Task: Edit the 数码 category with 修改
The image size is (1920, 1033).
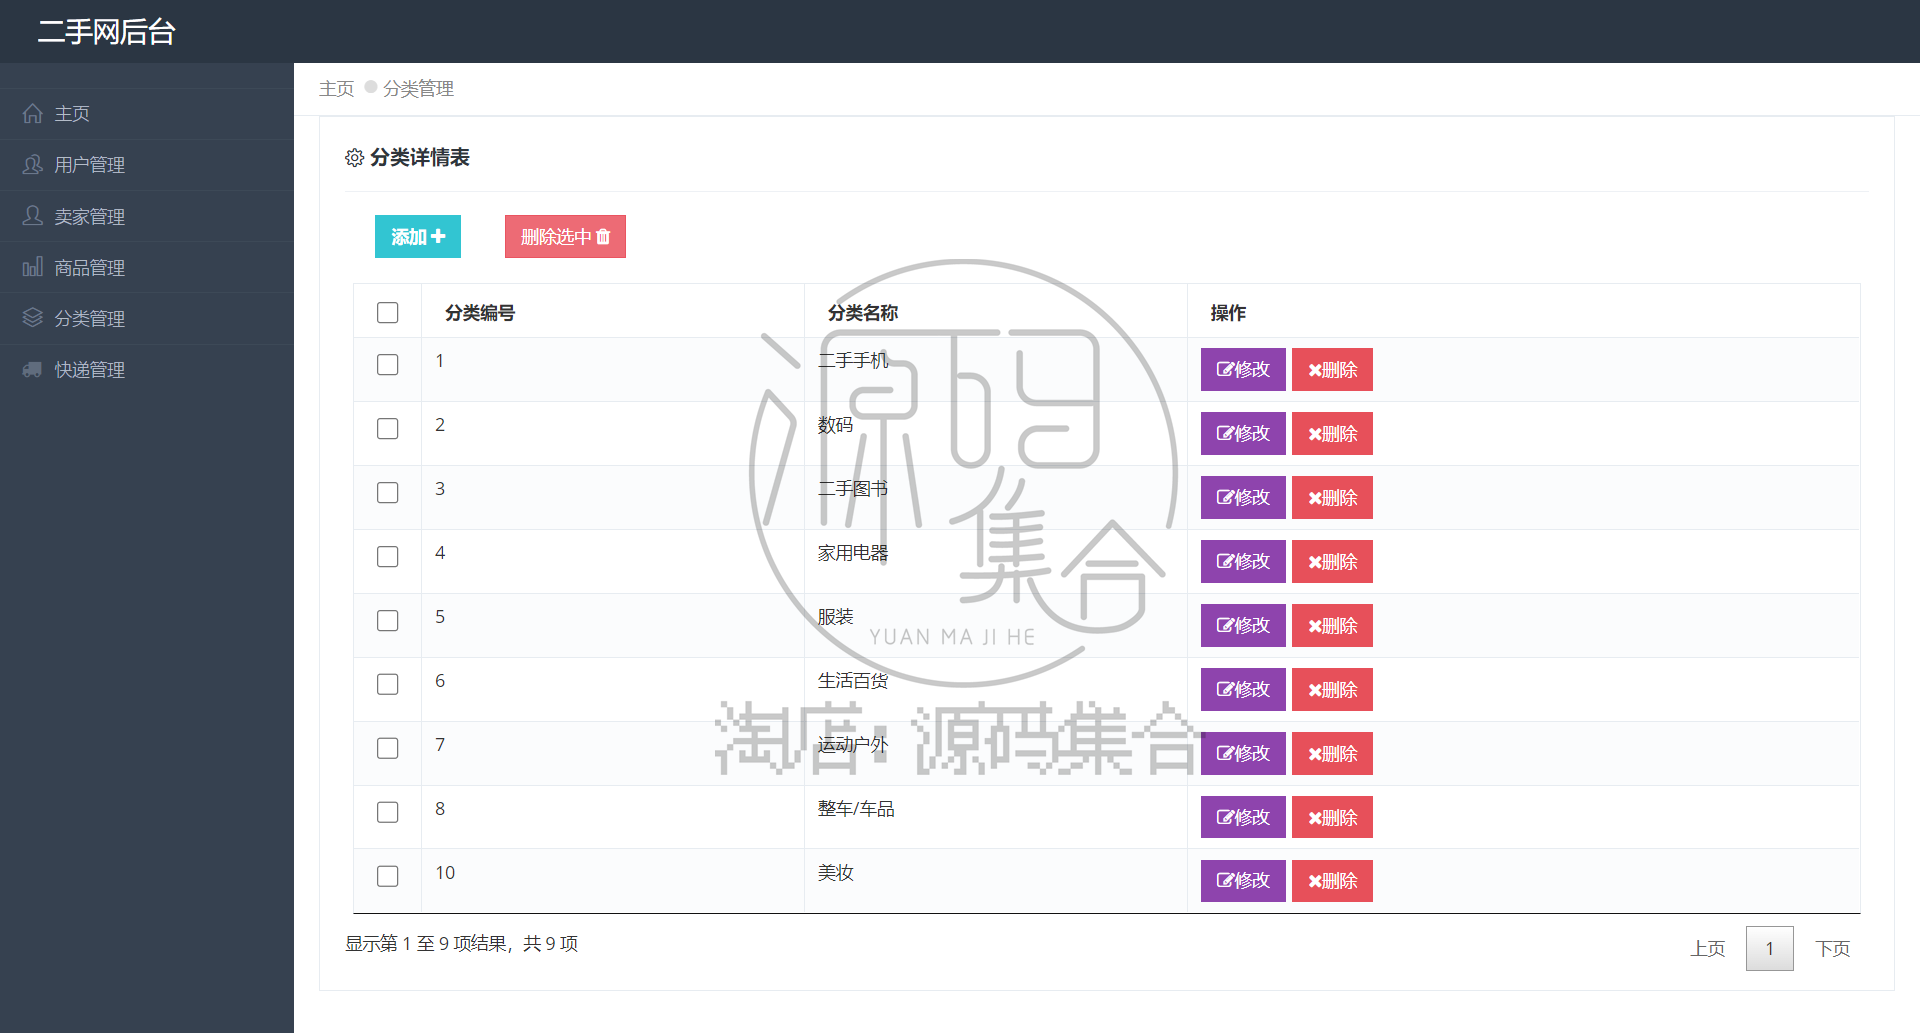Action: 1243,433
